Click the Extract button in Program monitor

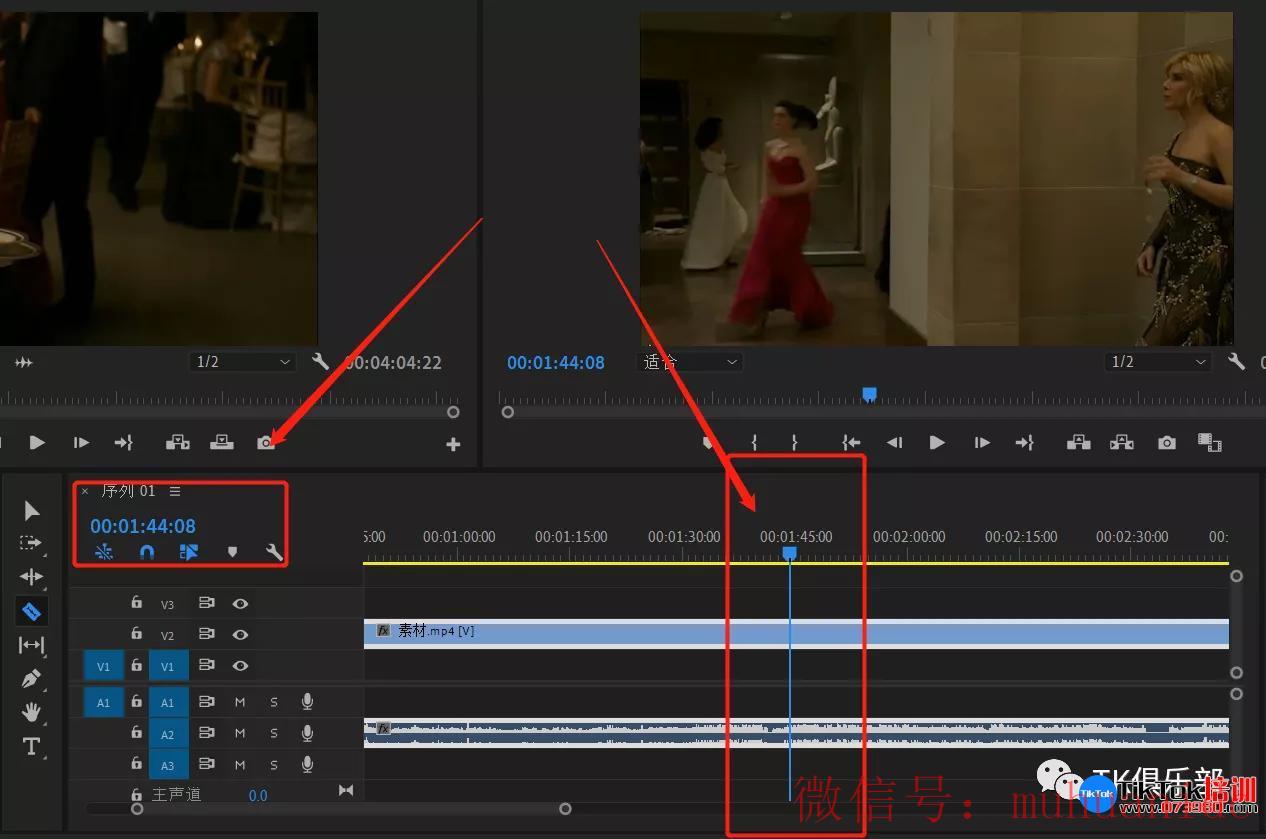click(x=1122, y=442)
